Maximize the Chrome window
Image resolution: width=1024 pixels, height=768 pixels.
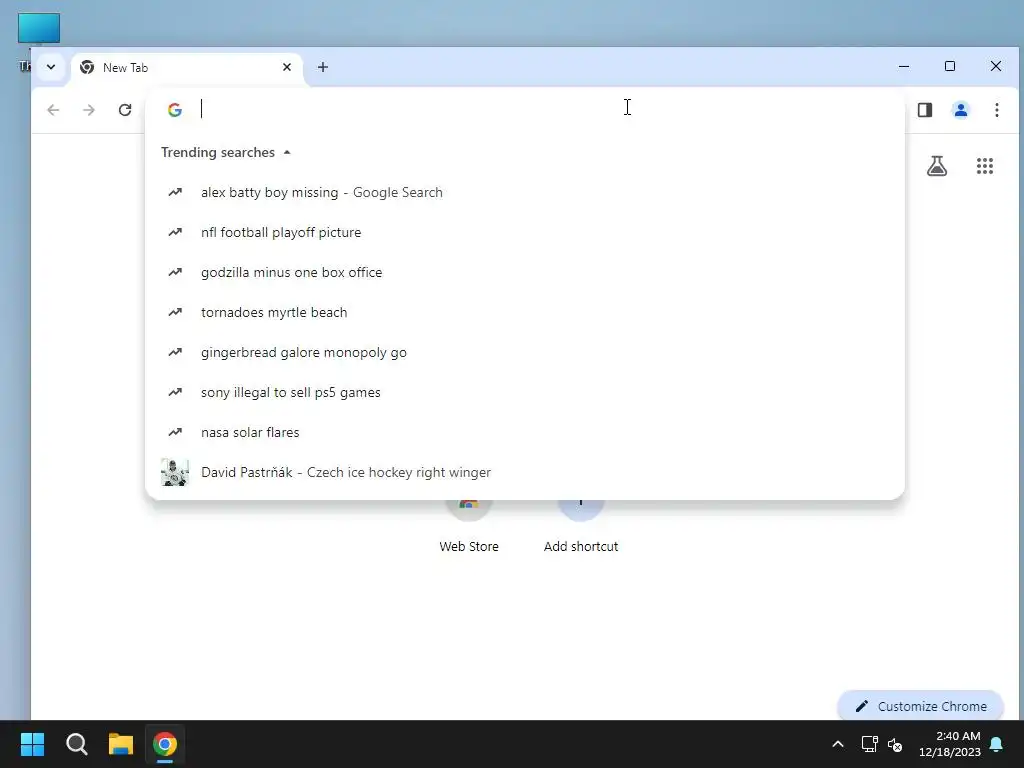950,67
